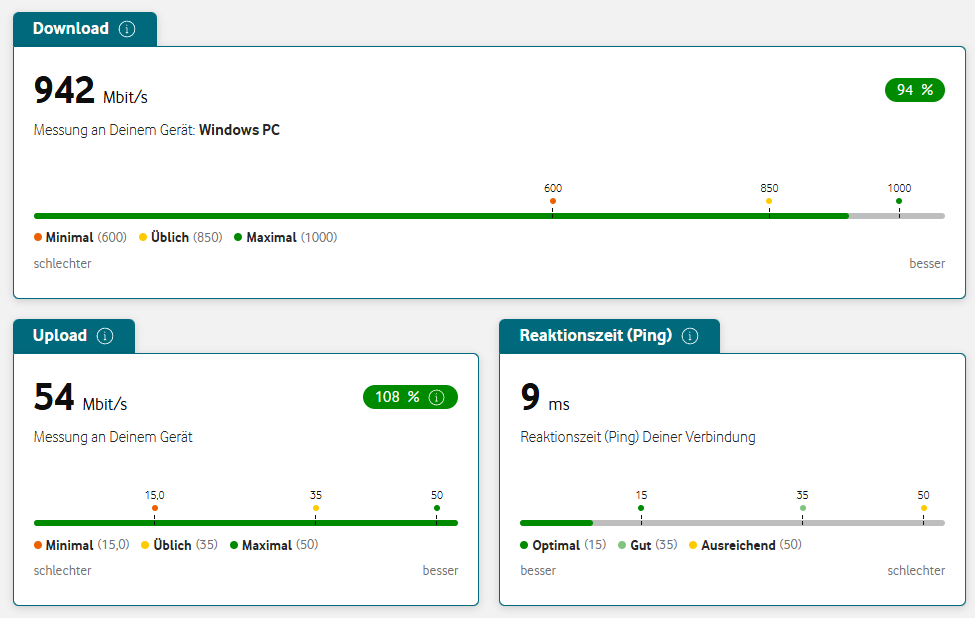Click the ping reaction time progress bar
The width and height of the screenshot is (975, 618).
point(732,523)
